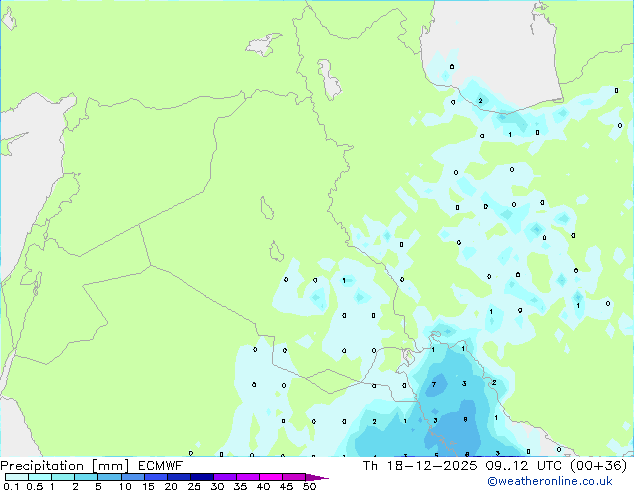Click the 35–40 mm legend color box
634x490 pixels.
(x=247, y=477)
